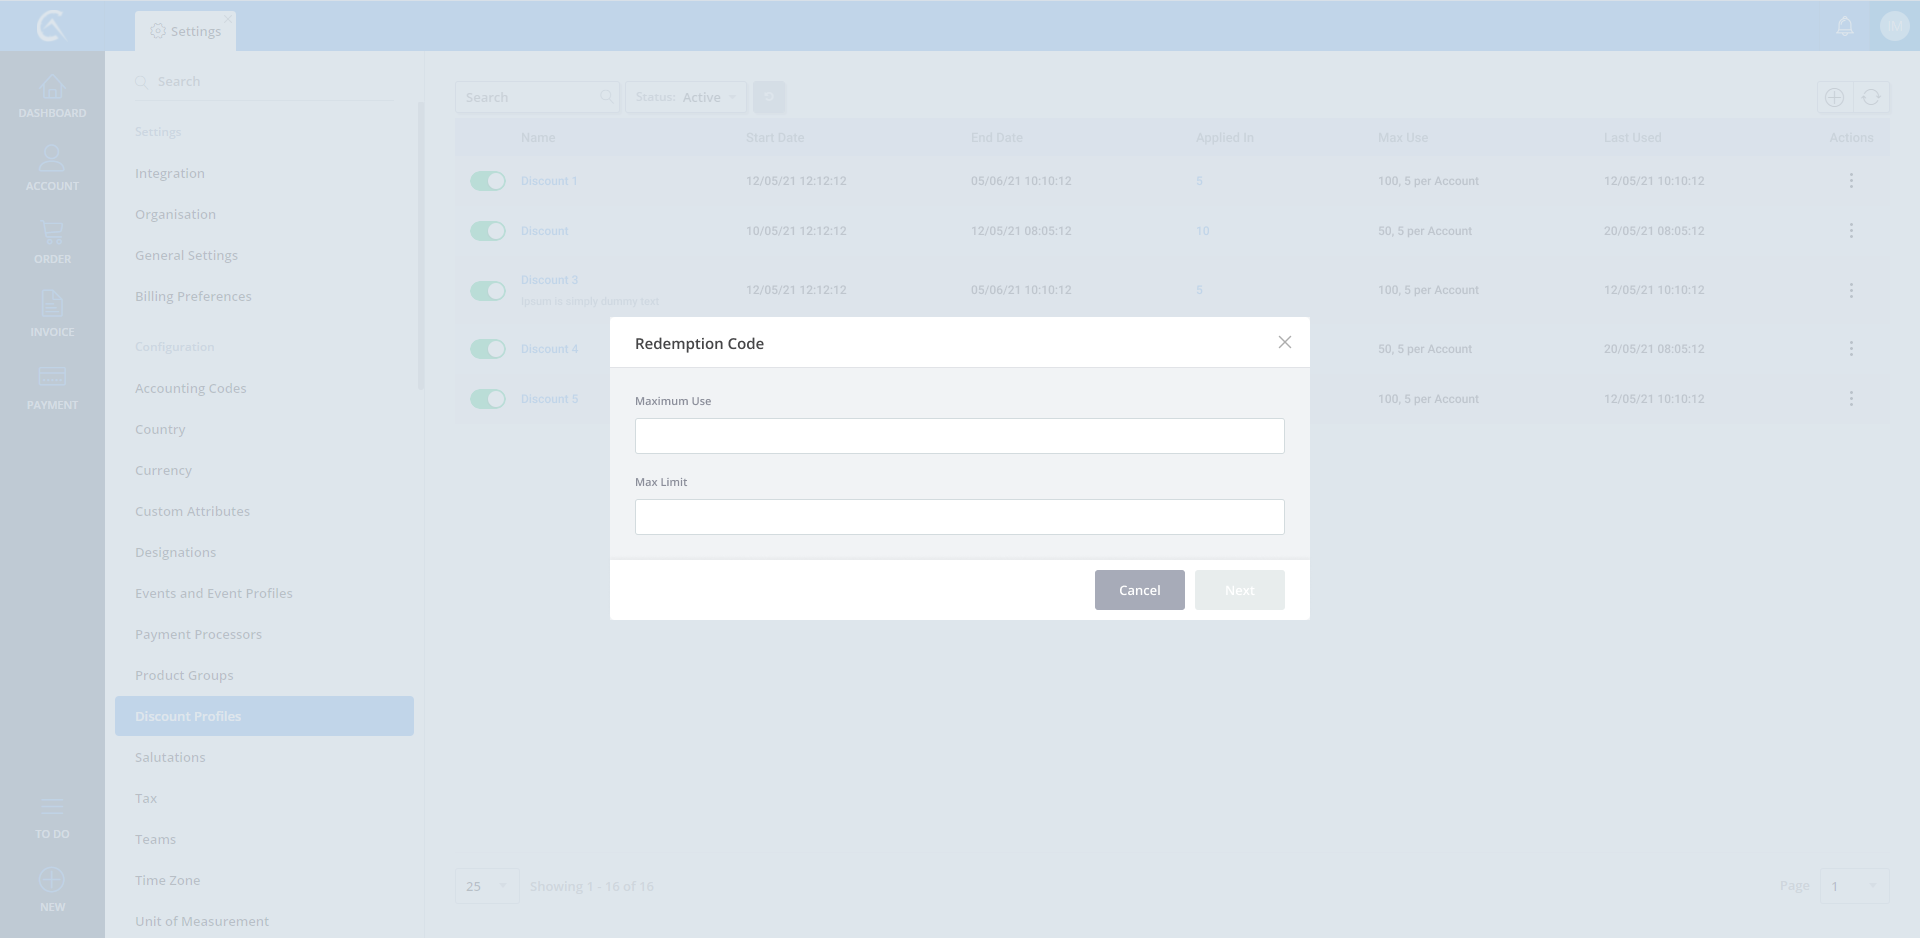Click the Maximum Use input field
The width and height of the screenshot is (1920, 938).
[x=959, y=436]
